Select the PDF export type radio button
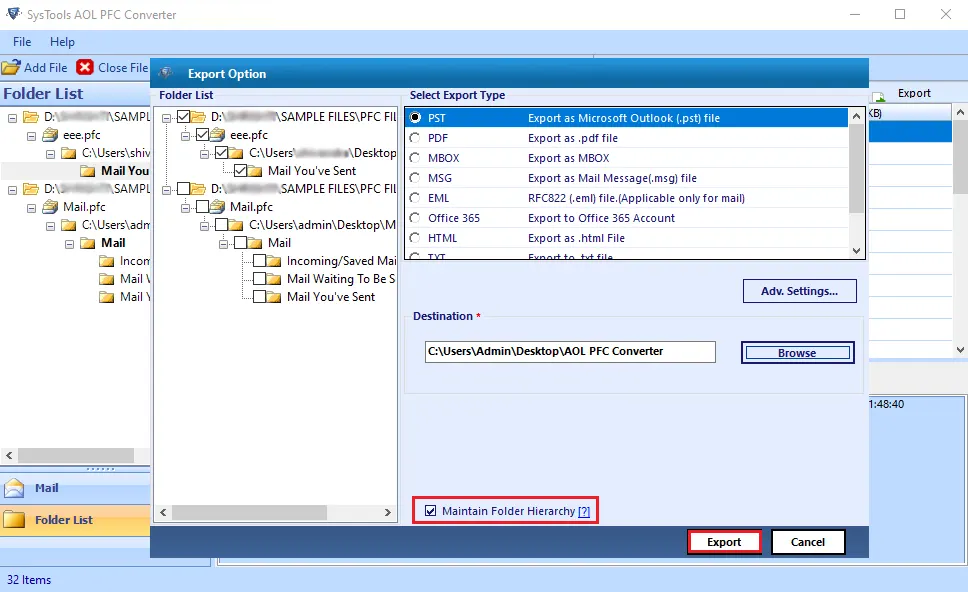The width and height of the screenshot is (968, 592). [x=415, y=138]
